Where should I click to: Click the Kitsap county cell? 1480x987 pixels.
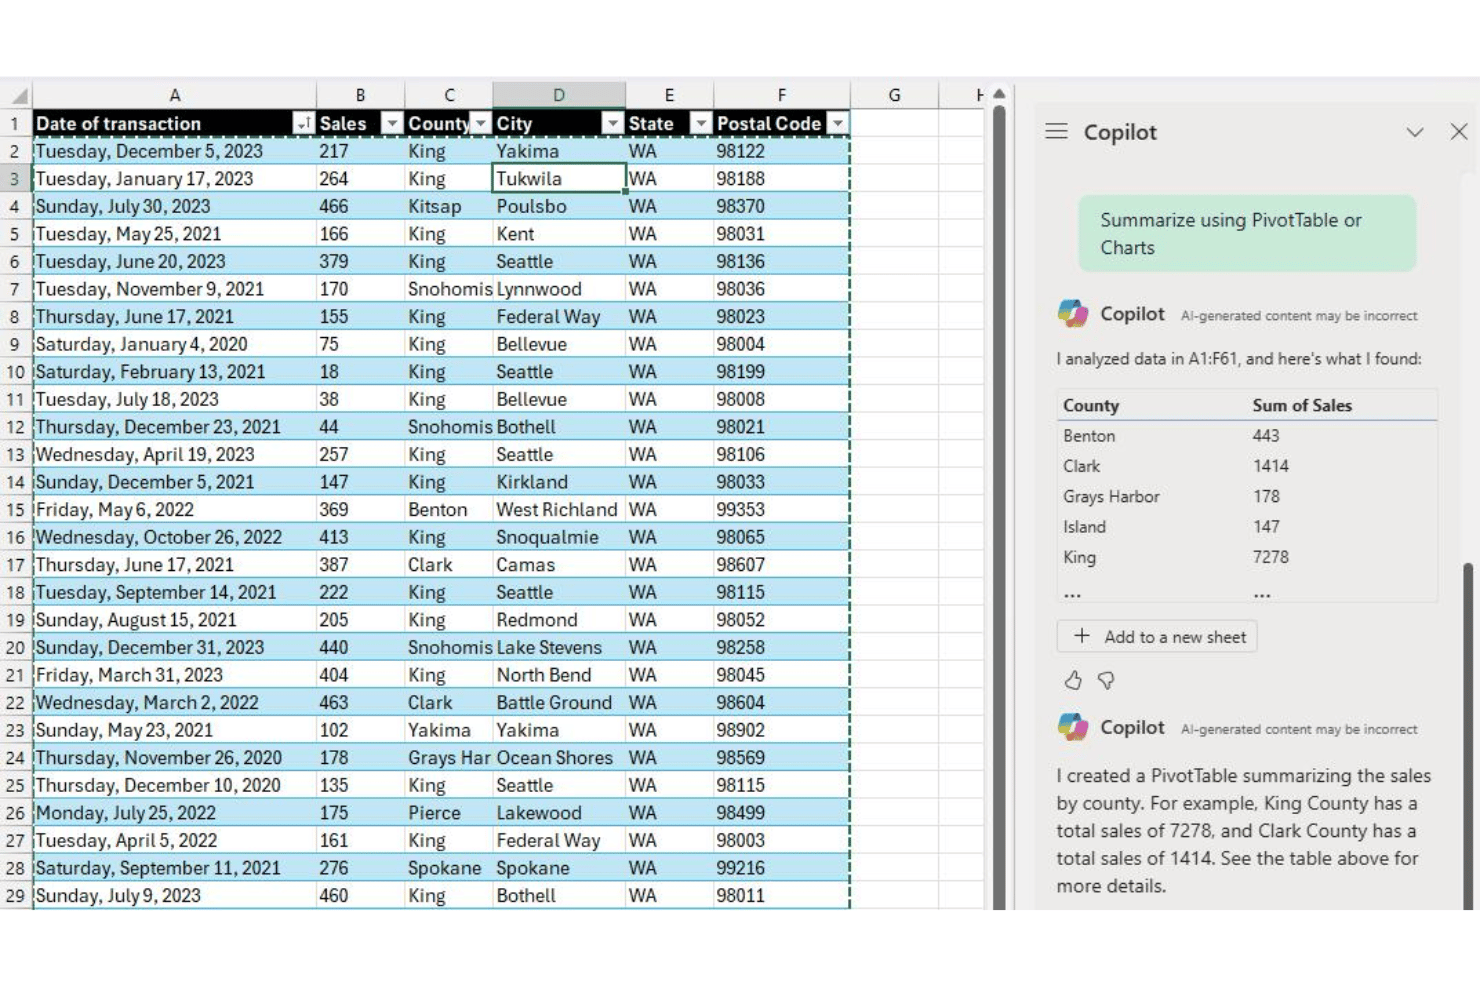449,206
